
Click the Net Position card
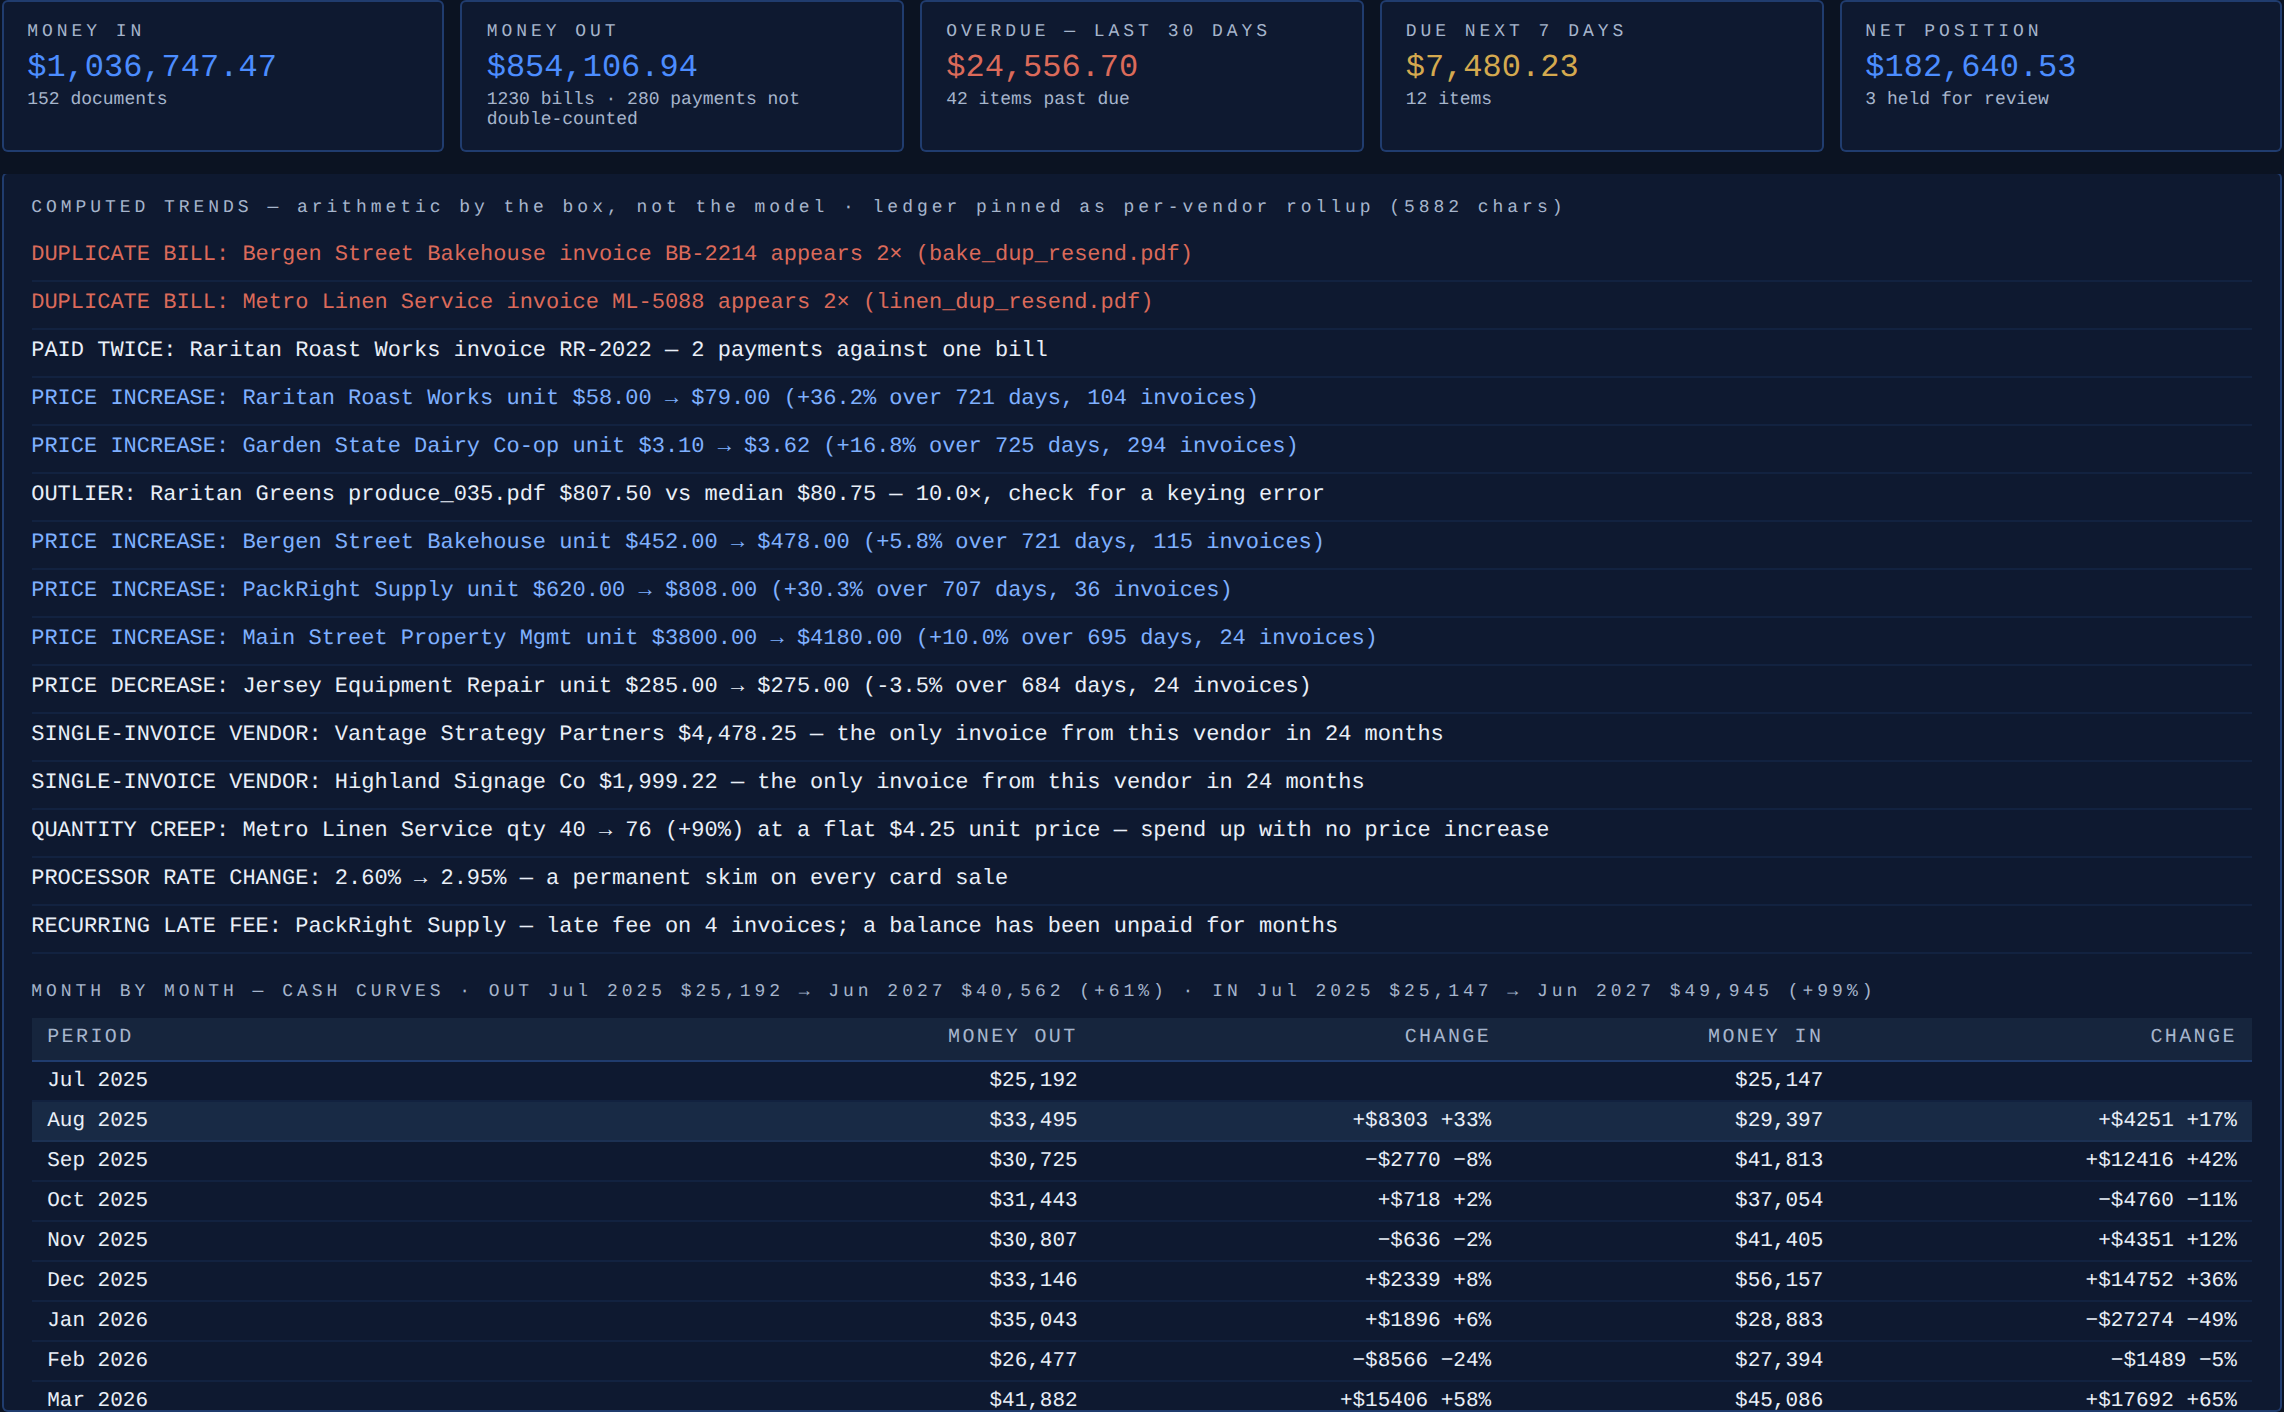[2061, 75]
